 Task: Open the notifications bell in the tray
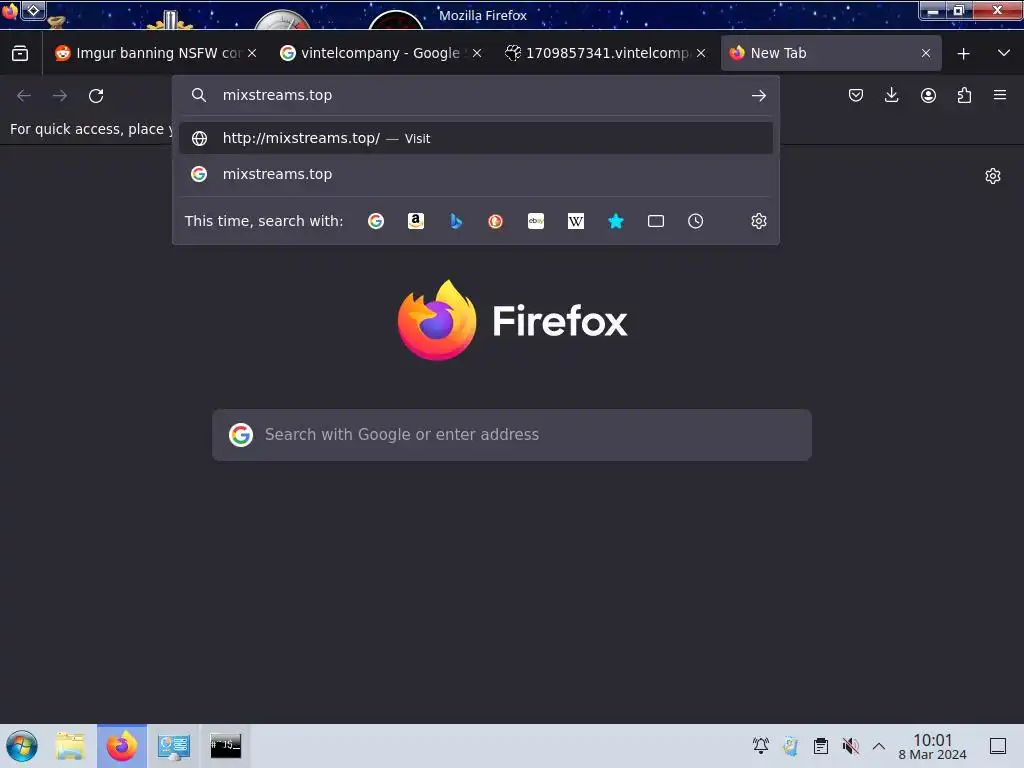[761, 745]
